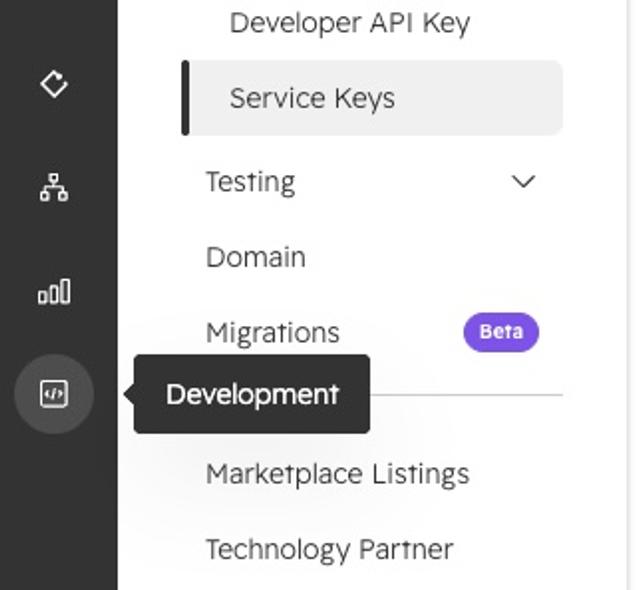Image resolution: width=640 pixels, height=590 pixels.
Task: Open the hierarchy tree sidebar icon
Action: (x=54, y=187)
